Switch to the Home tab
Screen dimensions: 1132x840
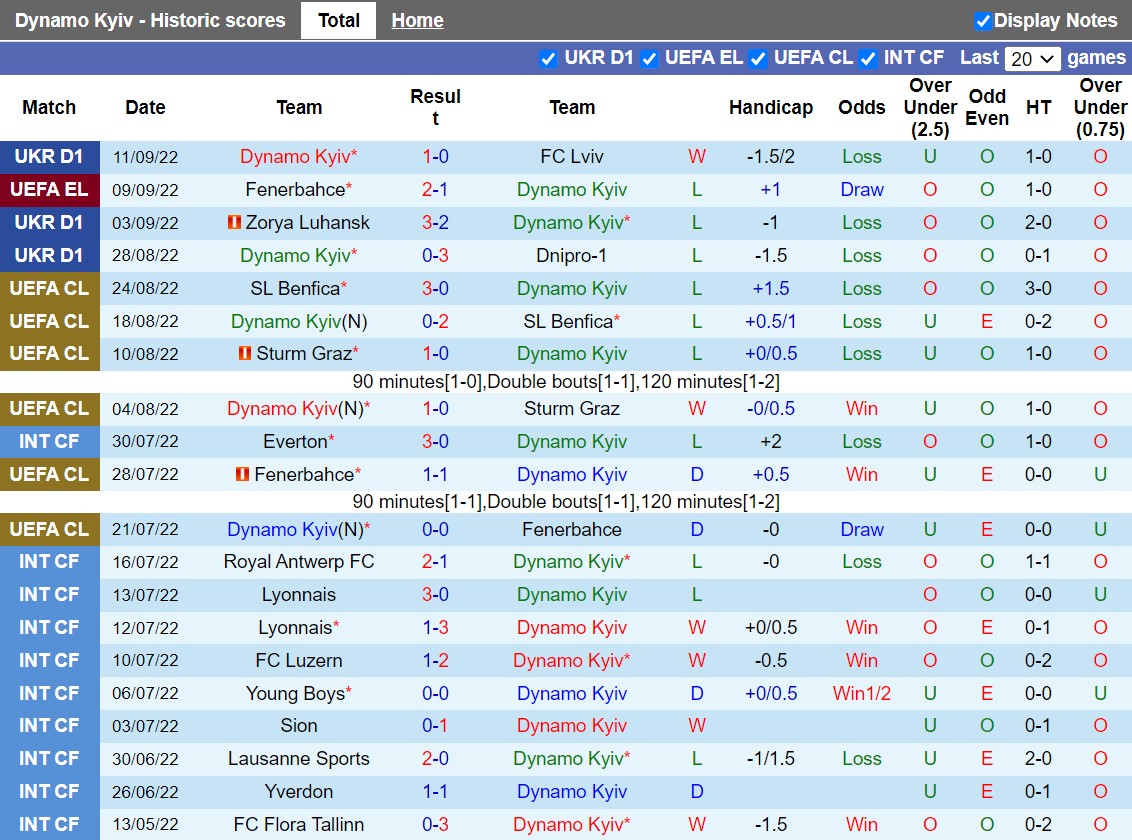(x=417, y=20)
